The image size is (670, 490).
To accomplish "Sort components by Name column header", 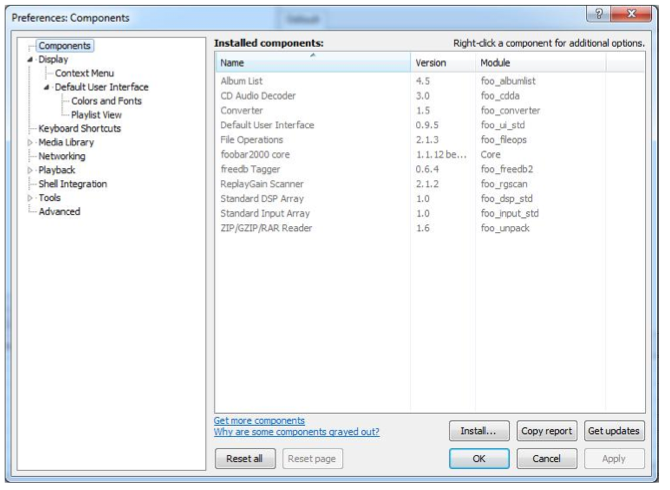I will 313,63.
